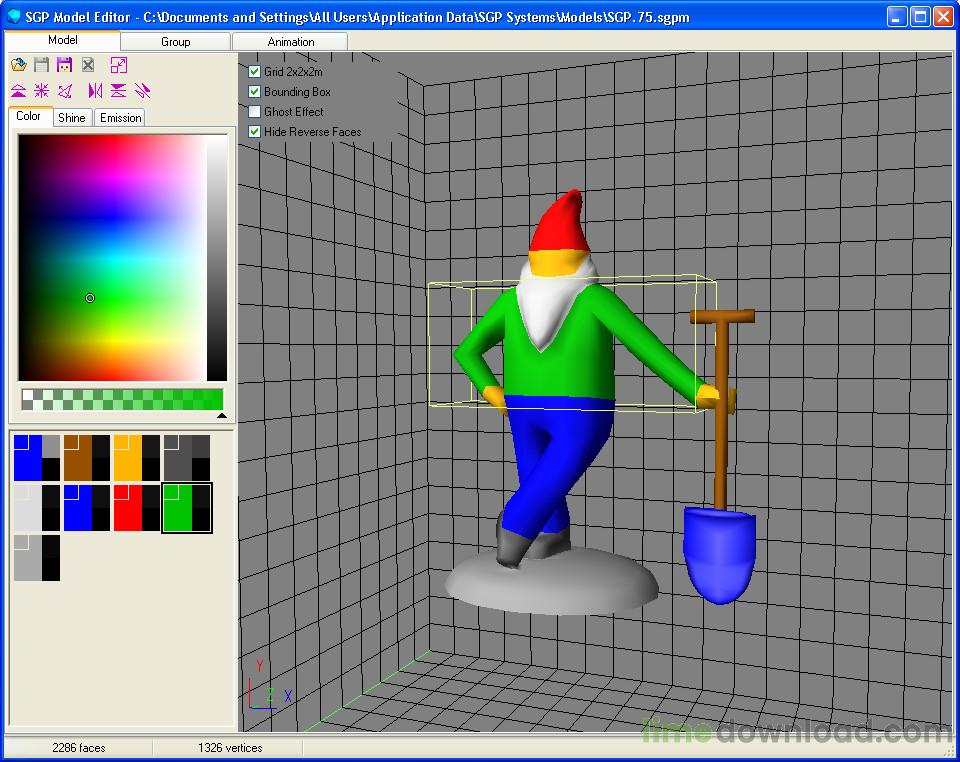Toggle the Hide Reverse Faces checkbox
Viewport: 960px width, 762px height.
tap(254, 132)
